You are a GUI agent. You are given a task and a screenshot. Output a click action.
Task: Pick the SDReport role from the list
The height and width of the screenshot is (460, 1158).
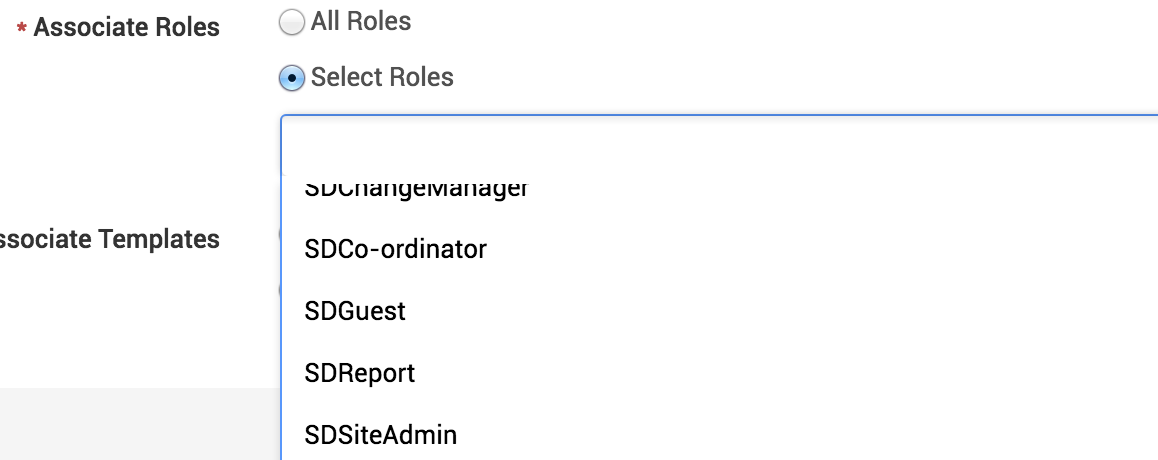(360, 373)
